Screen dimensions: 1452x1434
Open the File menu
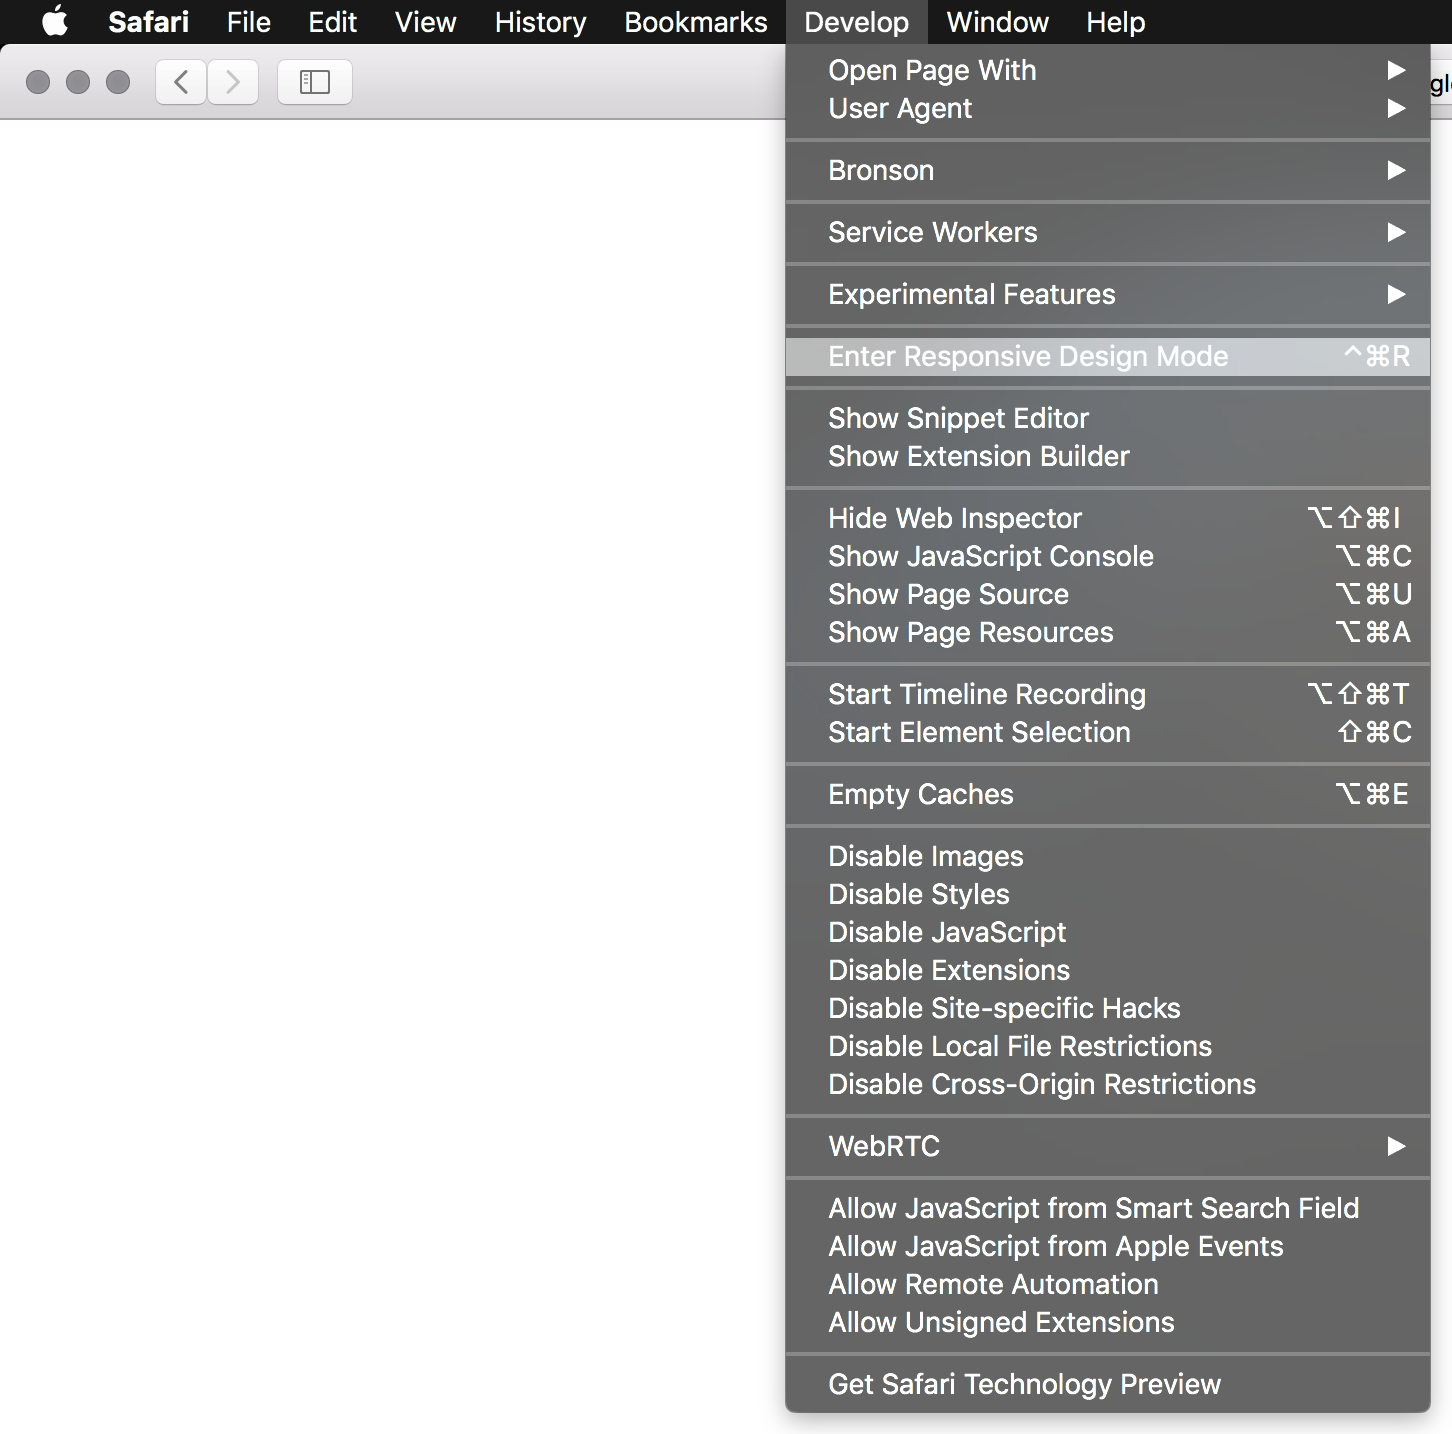click(248, 22)
